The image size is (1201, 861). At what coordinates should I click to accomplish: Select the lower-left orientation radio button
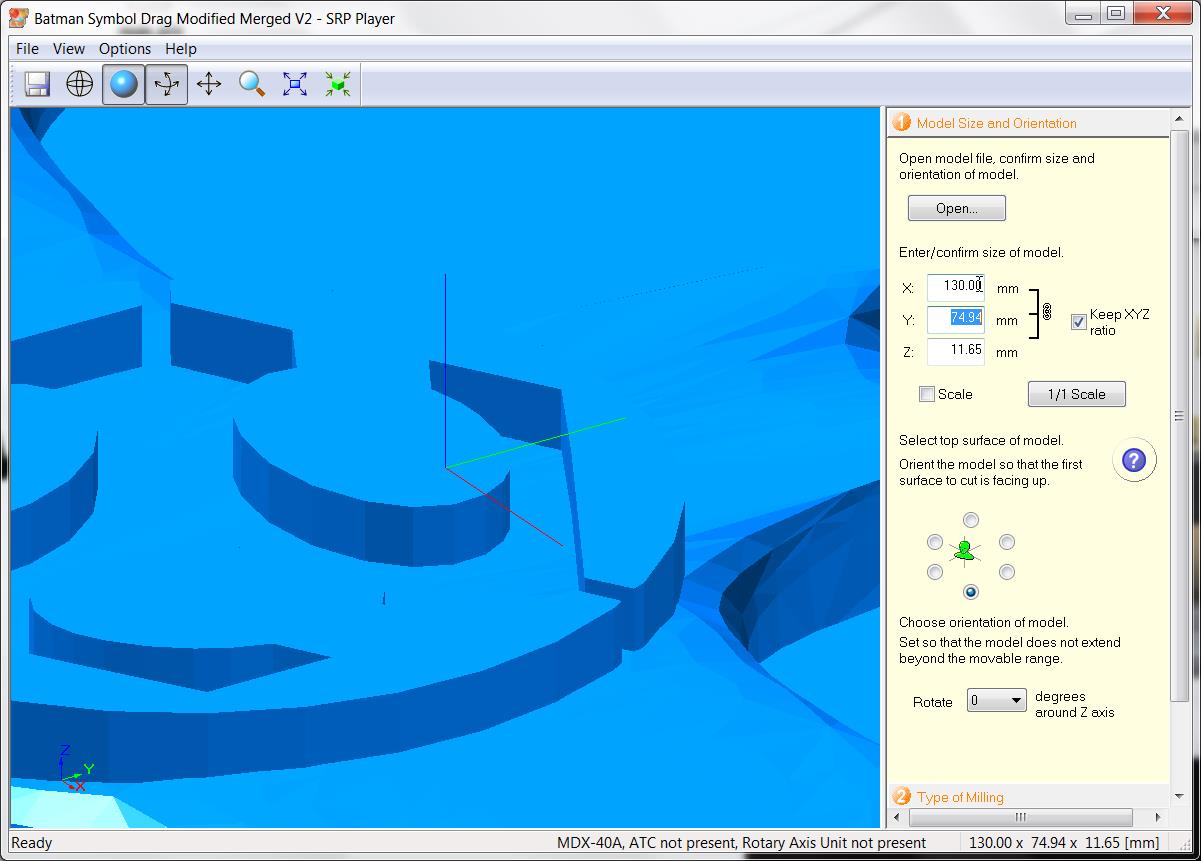click(x=934, y=572)
